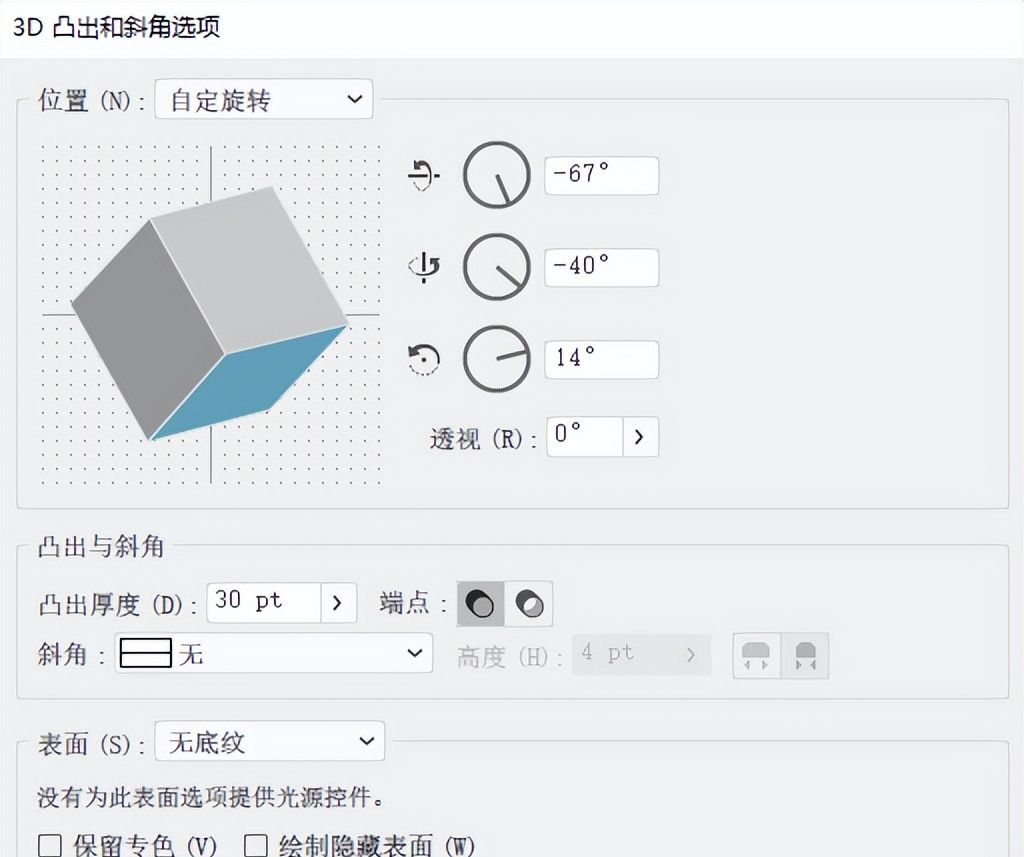Click the bevel extent in icon
Viewport: 1024px width, 857px height.
point(805,656)
